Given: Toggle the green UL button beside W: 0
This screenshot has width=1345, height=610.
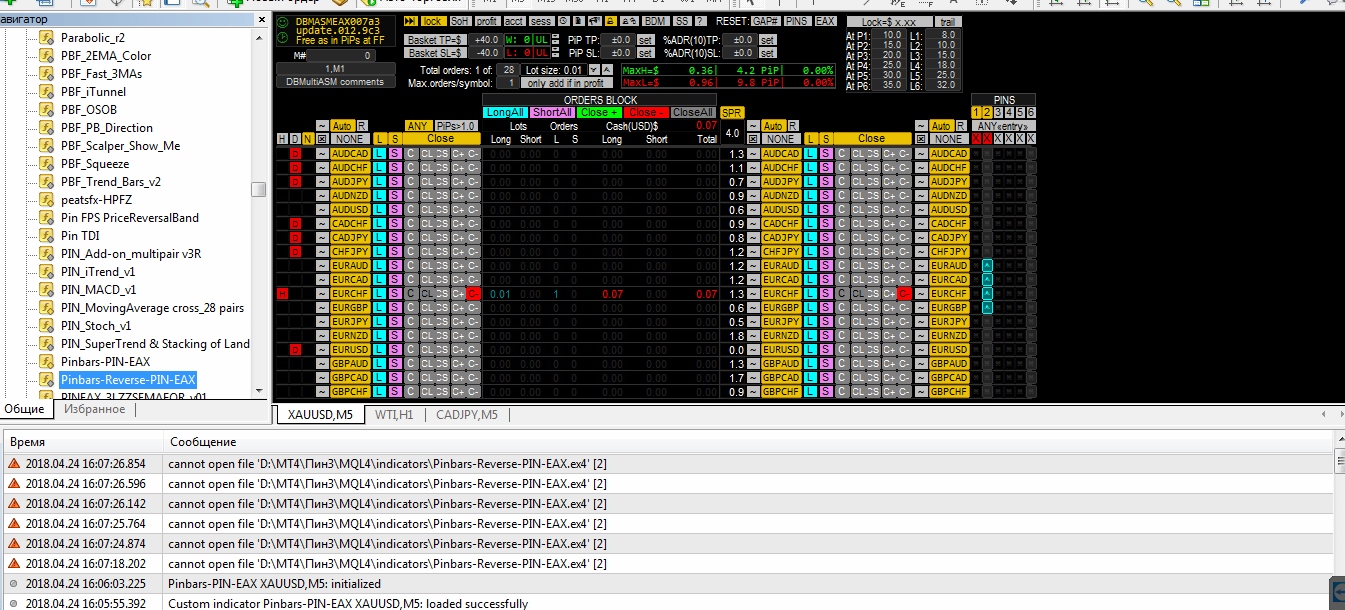Looking at the screenshot, I should 542,40.
